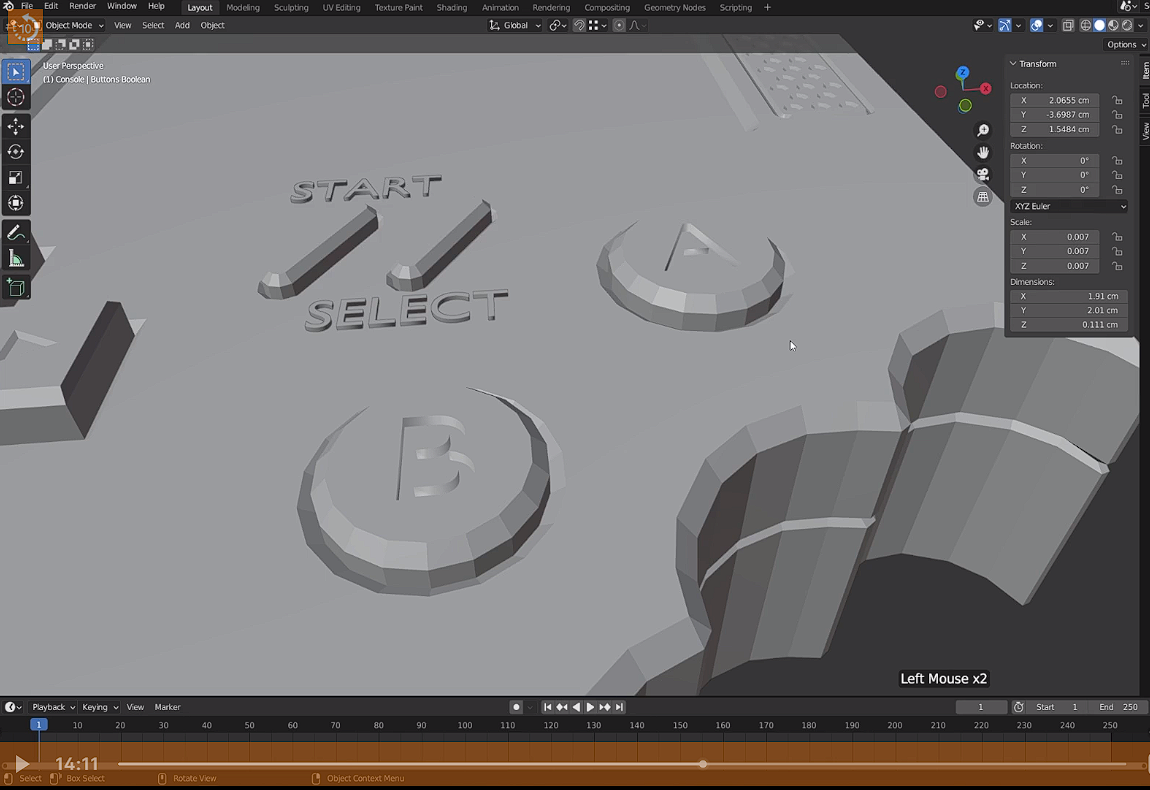Click the Location X value field
The width and height of the screenshot is (1150, 790).
[1054, 100]
